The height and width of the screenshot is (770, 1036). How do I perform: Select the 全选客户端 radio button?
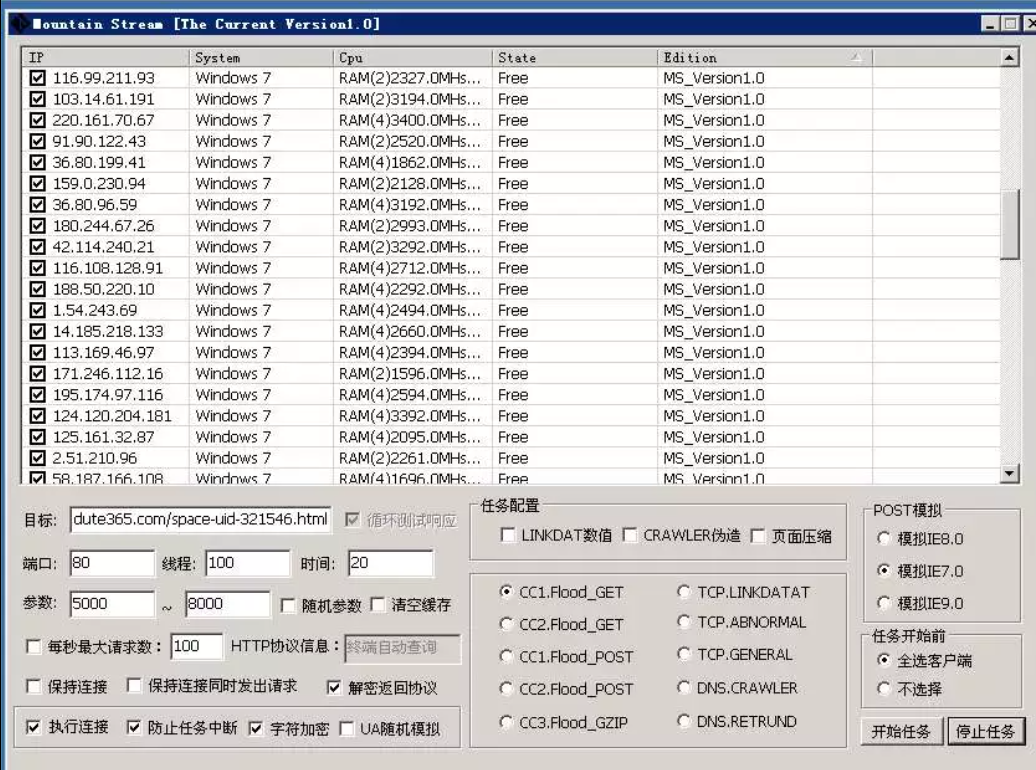(x=883, y=660)
